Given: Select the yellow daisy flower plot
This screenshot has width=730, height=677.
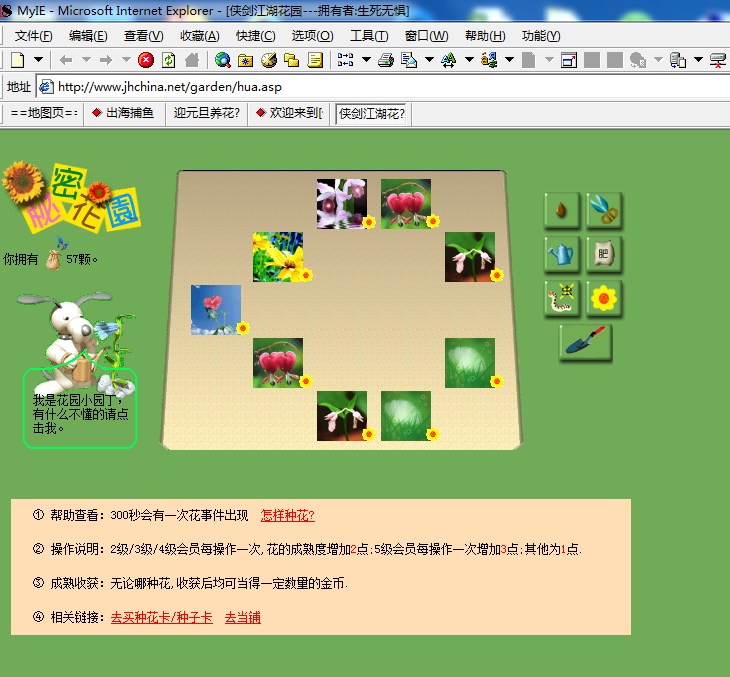Looking at the screenshot, I should [x=278, y=257].
